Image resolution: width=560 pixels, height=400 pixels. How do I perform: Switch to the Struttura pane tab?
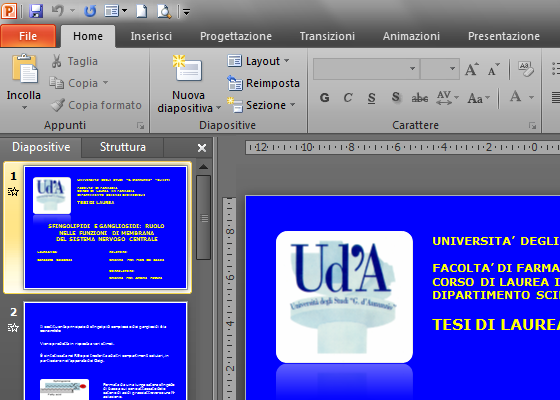(122, 147)
